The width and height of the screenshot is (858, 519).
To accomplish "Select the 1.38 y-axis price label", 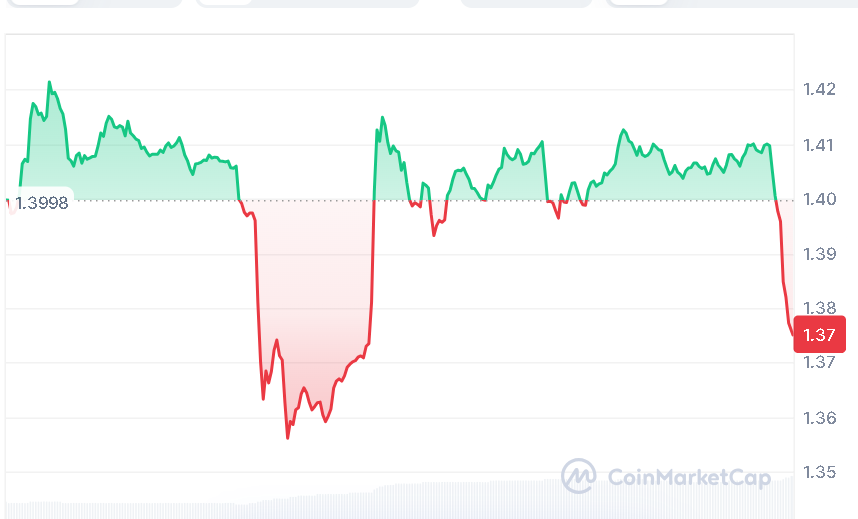I will coord(819,308).
